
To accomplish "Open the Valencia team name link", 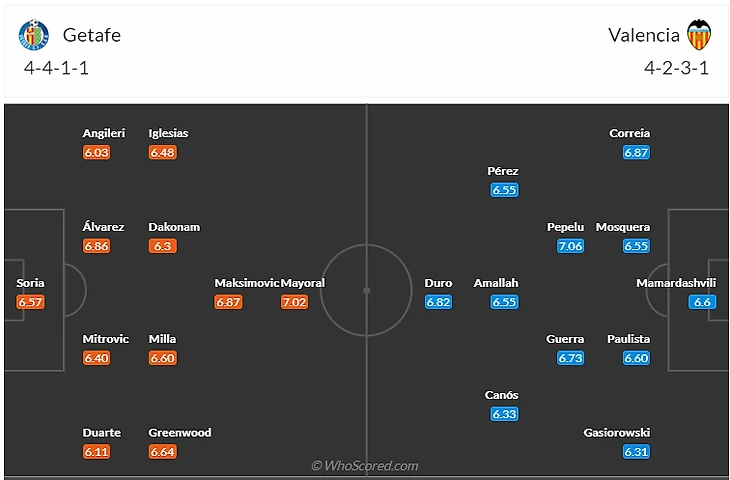I will click(643, 35).
